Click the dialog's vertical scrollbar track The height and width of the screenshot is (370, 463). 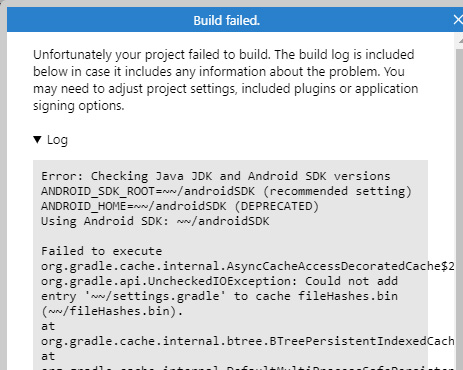[459, 207]
